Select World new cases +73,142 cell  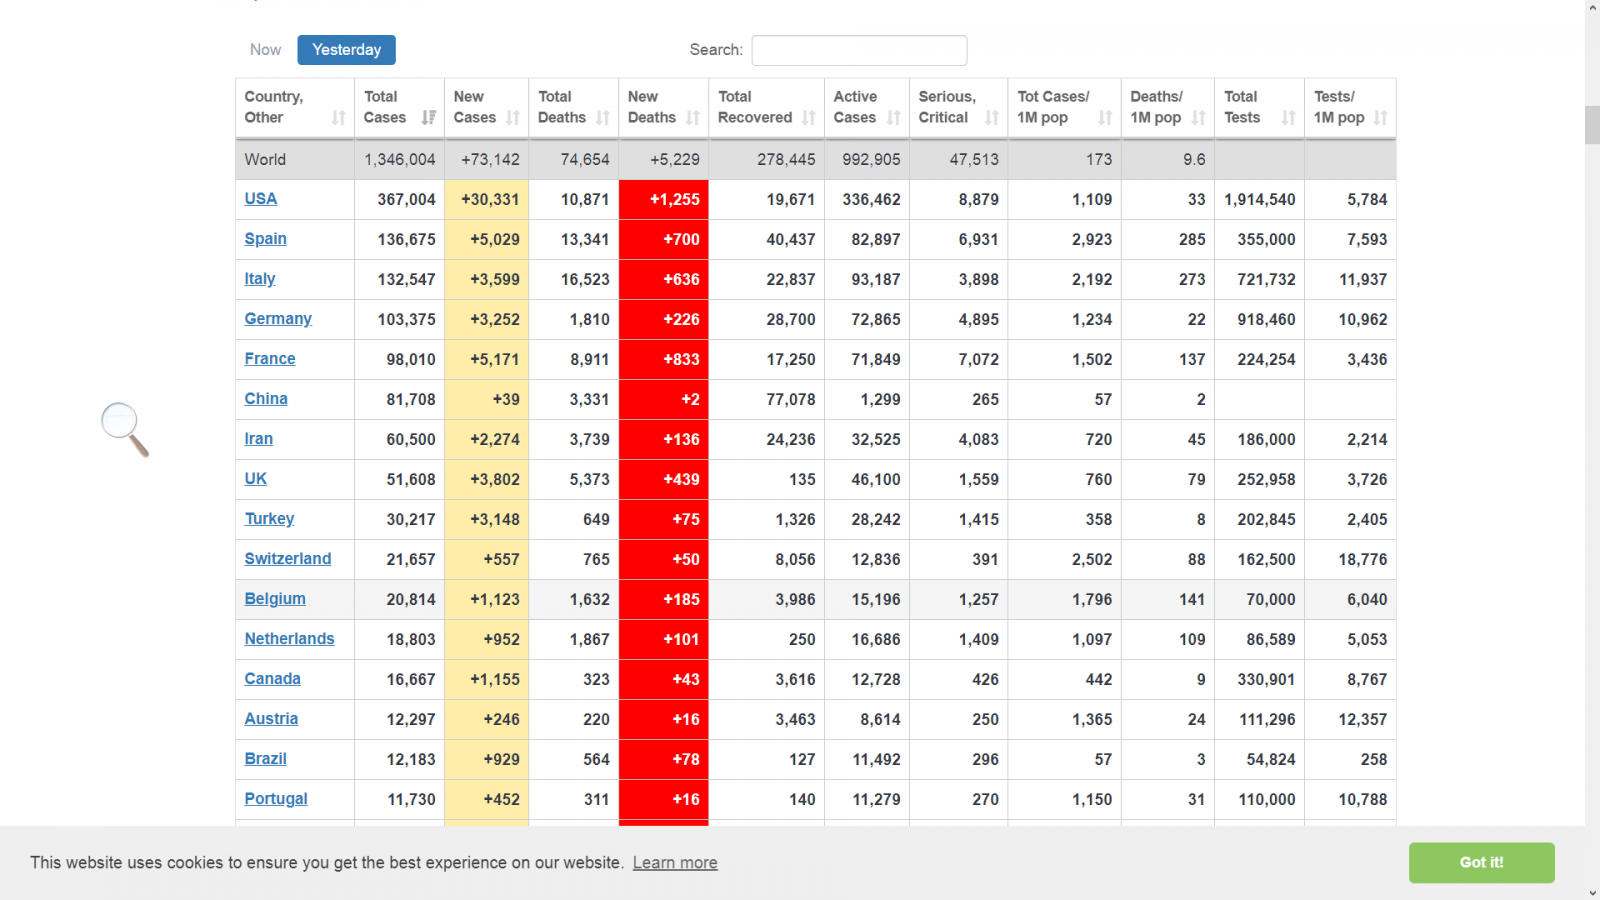click(487, 160)
